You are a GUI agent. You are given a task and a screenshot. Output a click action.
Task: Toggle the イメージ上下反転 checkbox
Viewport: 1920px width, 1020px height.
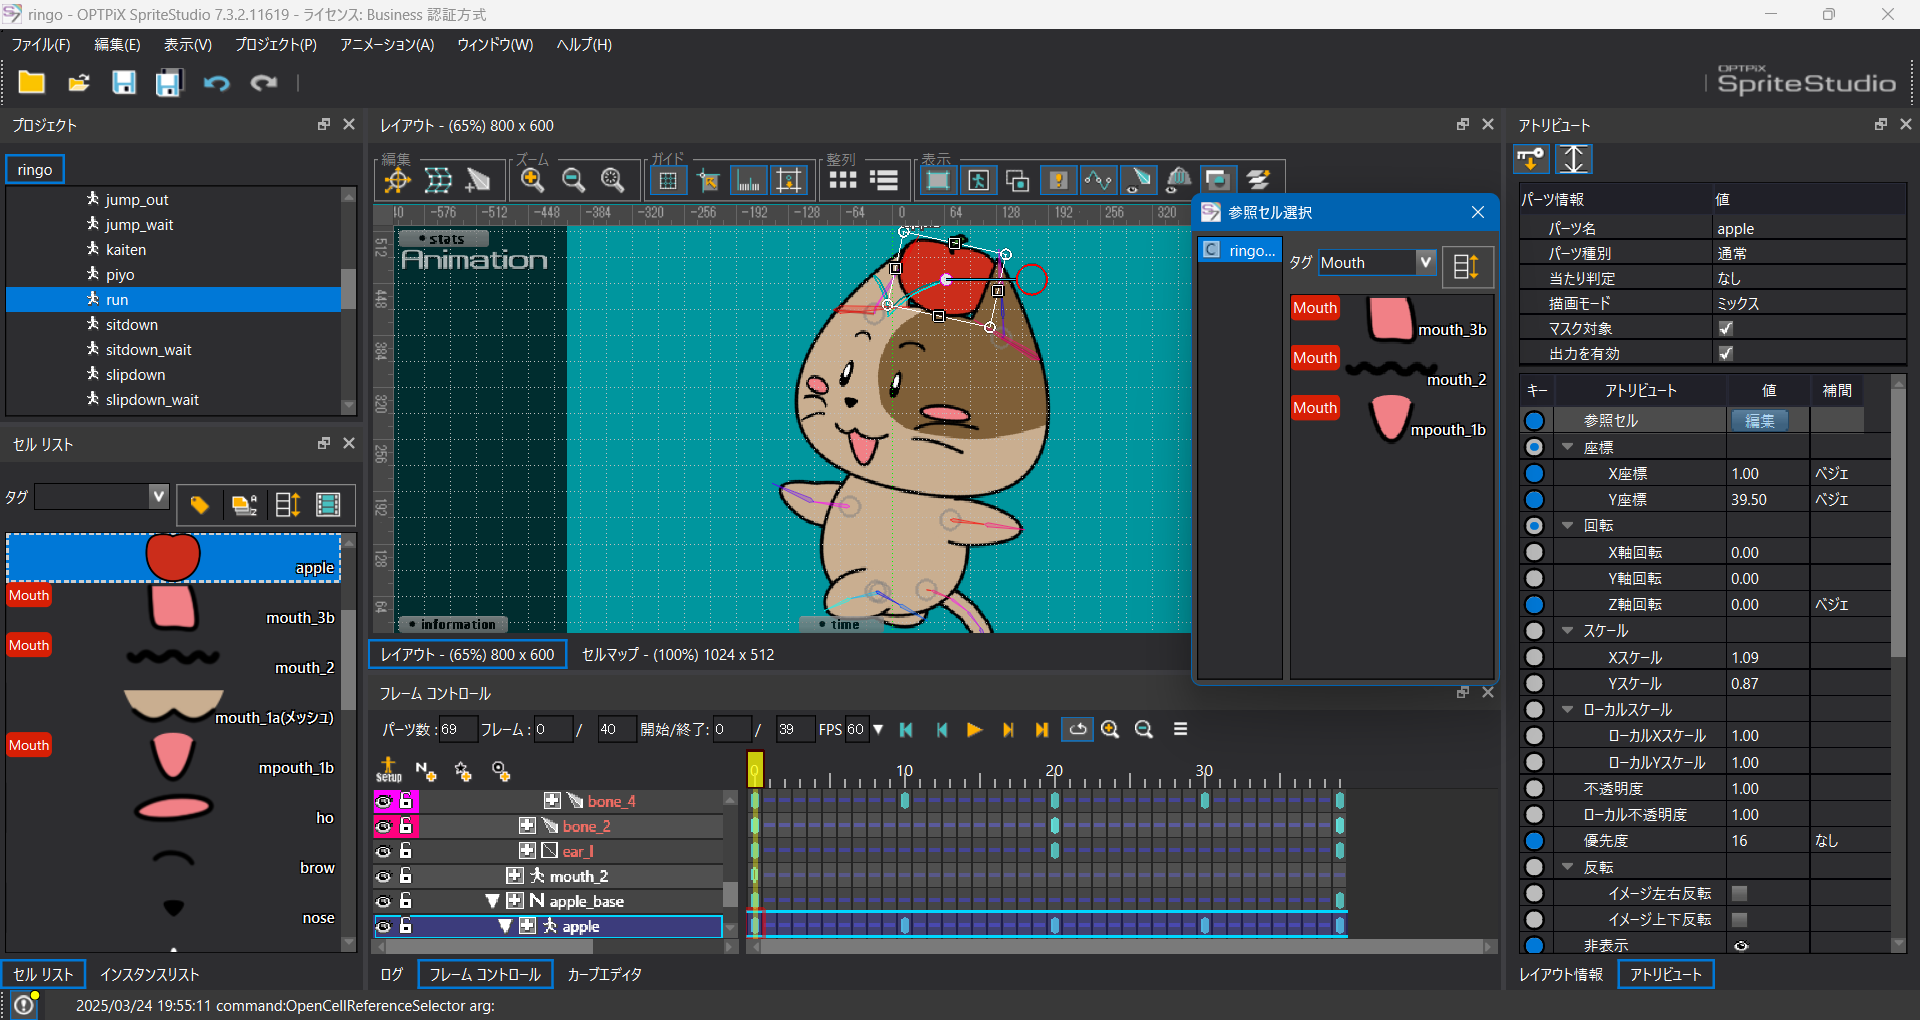1740,919
